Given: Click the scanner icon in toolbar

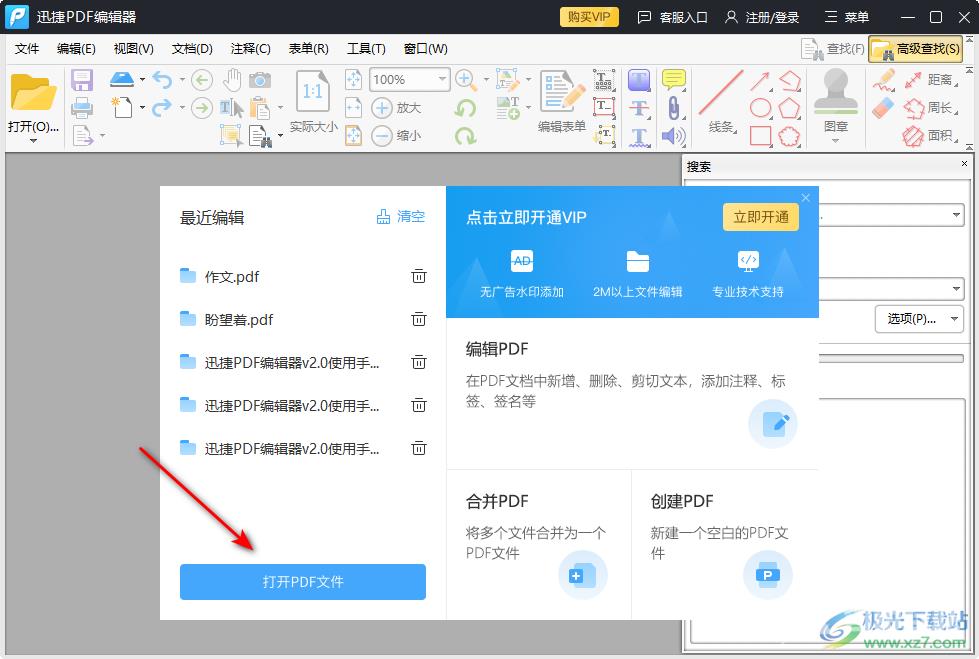Looking at the screenshot, I should [122, 79].
